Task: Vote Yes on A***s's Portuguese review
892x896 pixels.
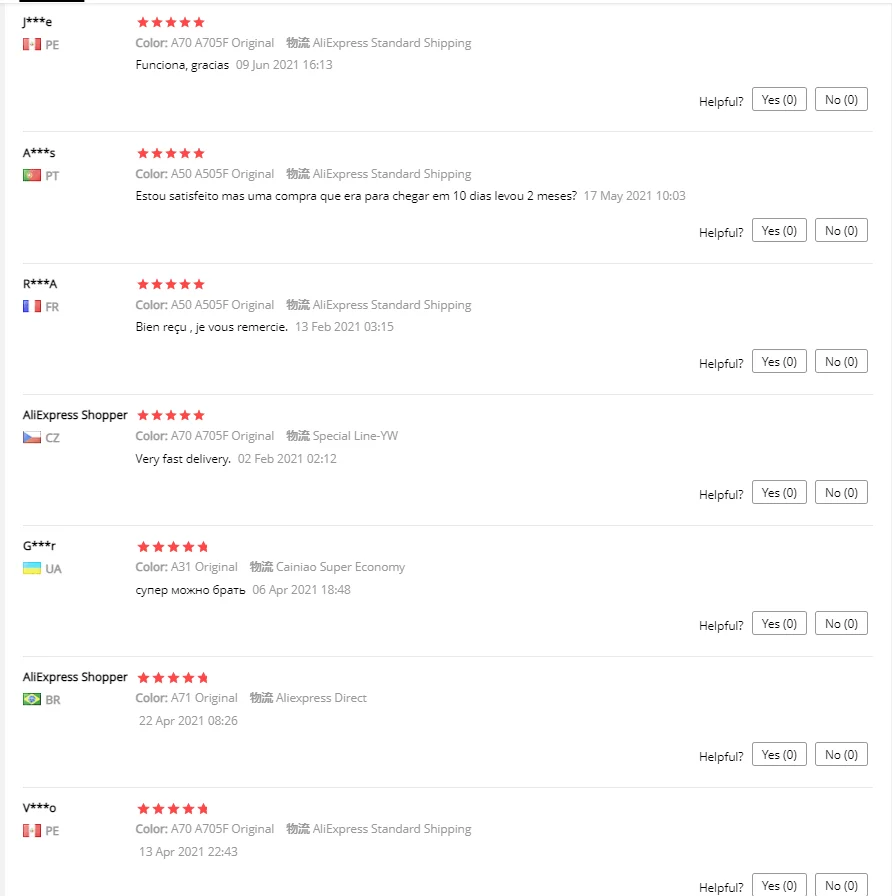Action: 779,230
